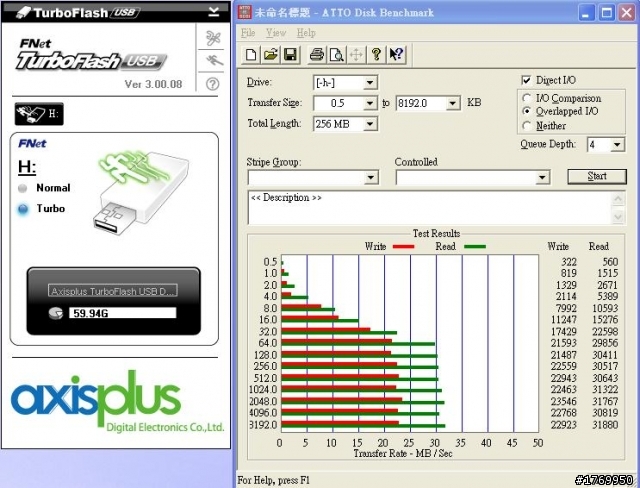
Task: Maximize the ATTO Disk Benchmark window
Action: pyautogui.click(x=607, y=13)
